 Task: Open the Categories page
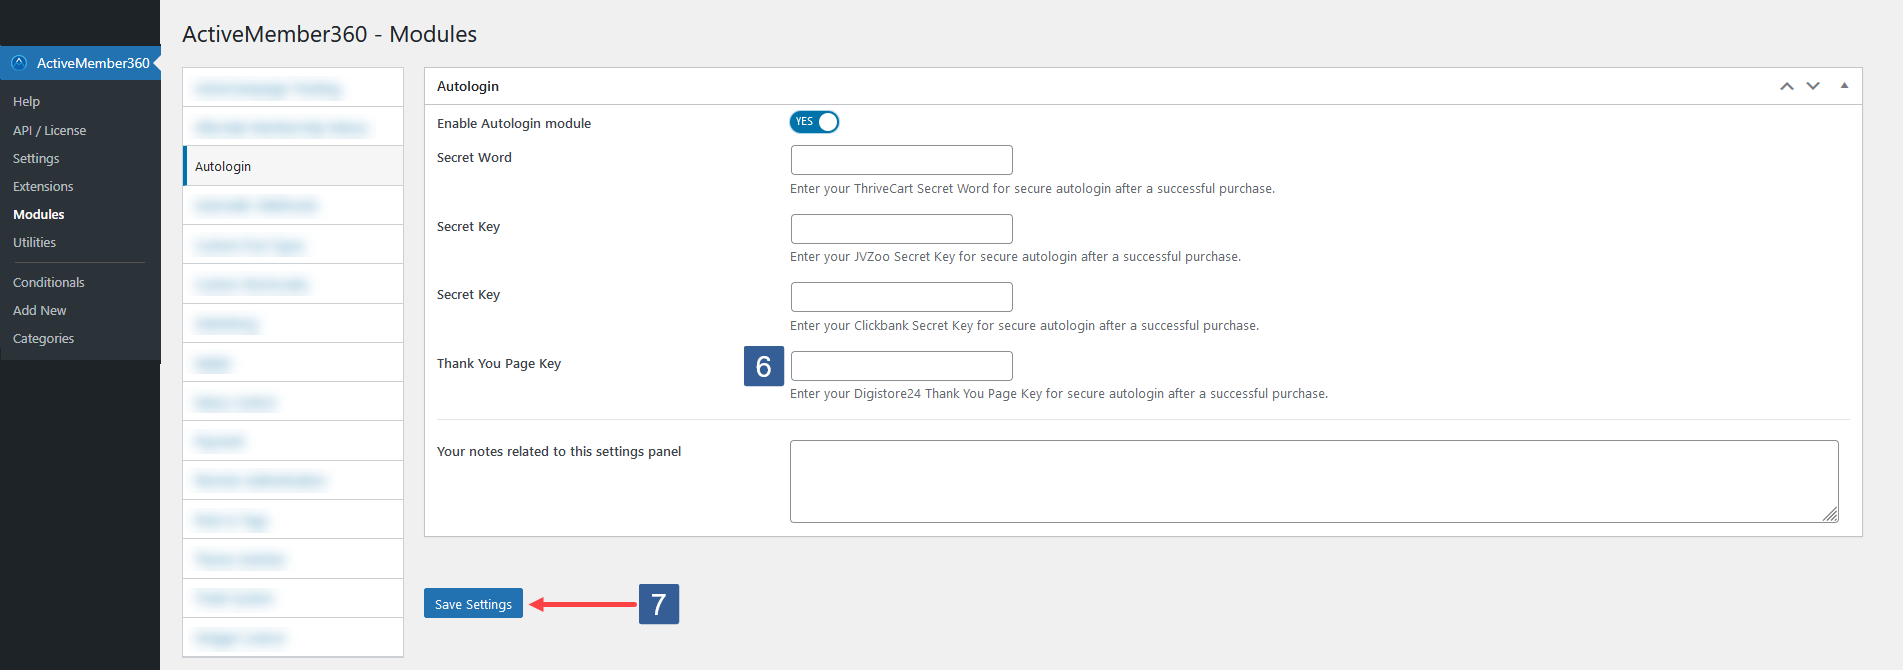(x=43, y=338)
